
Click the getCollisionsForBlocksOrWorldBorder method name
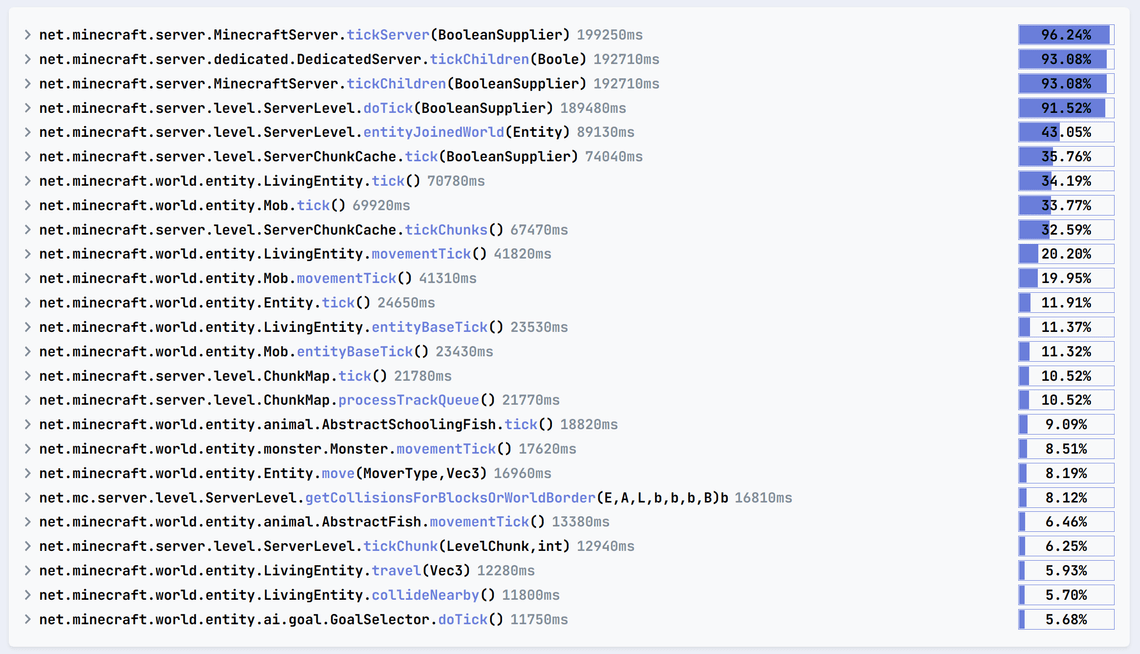(450, 497)
